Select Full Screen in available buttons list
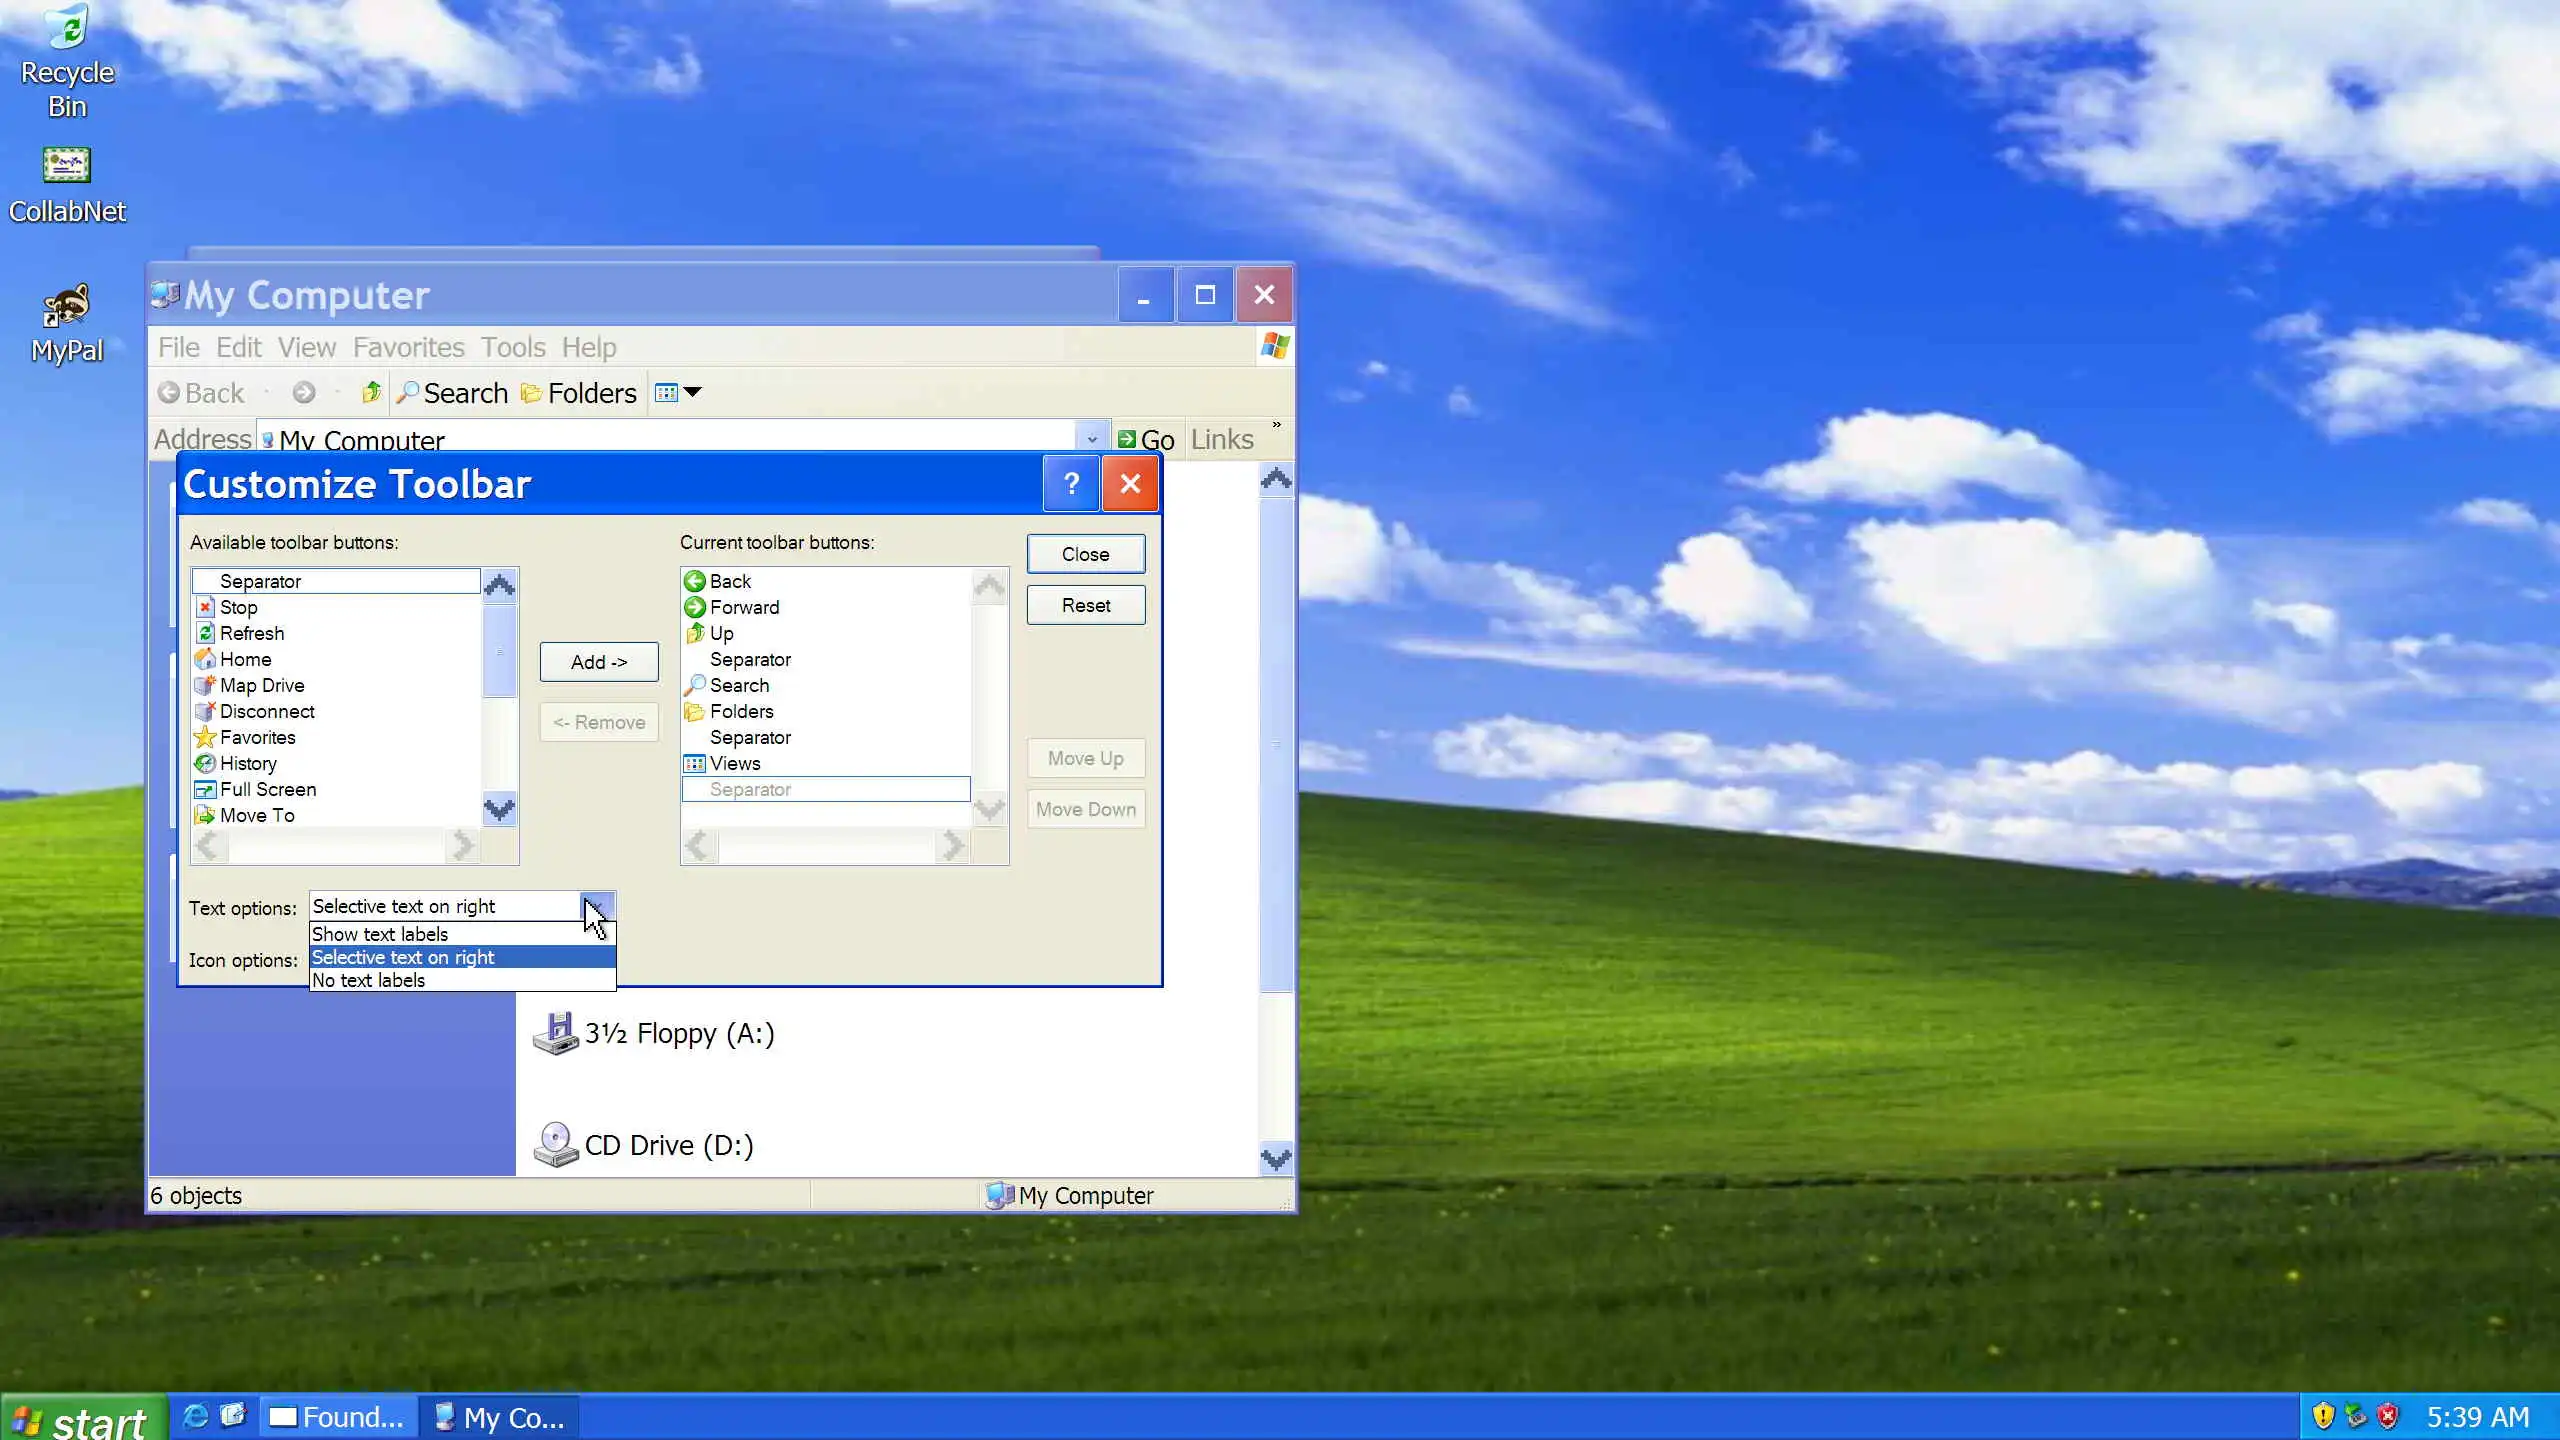Image resolution: width=2560 pixels, height=1440 pixels. (267, 789)
